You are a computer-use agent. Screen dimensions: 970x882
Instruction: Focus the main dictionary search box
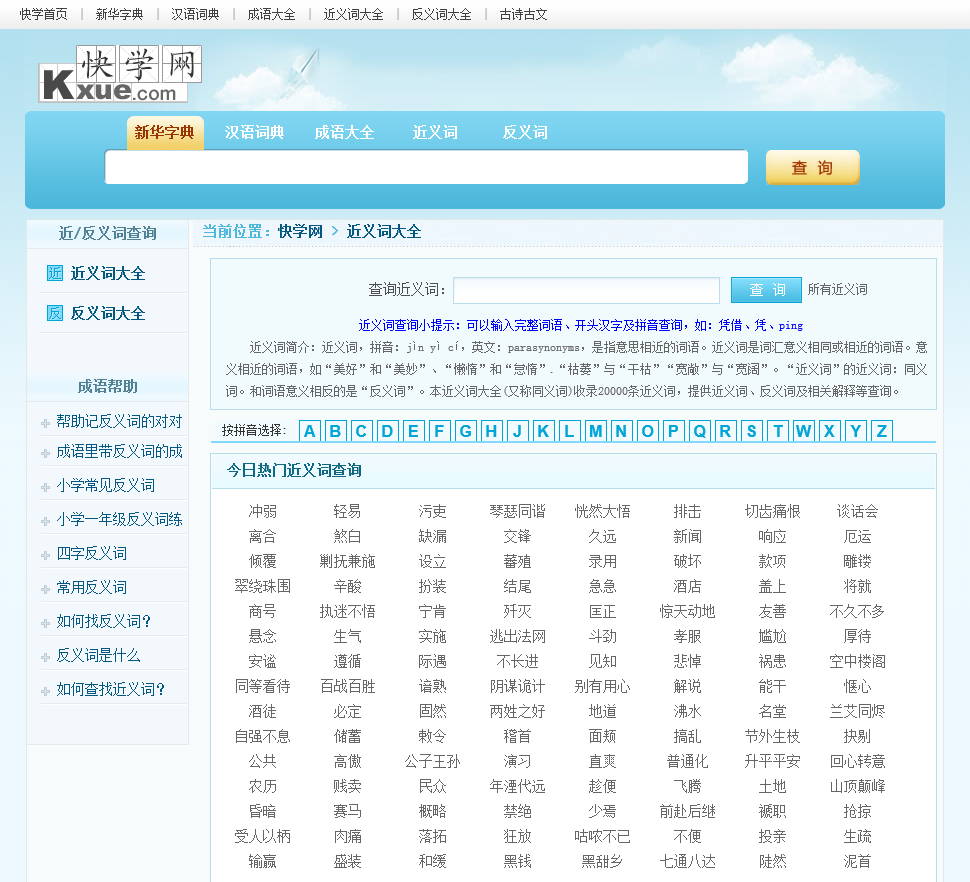(x=426, y=167)
